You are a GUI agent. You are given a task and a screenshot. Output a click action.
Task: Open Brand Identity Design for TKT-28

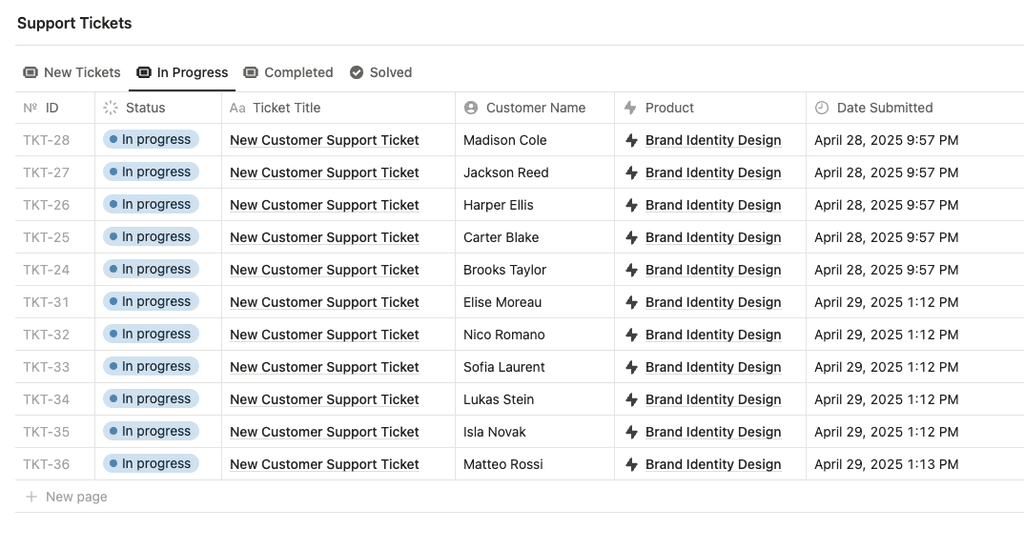pyautogui.click(x=713, y=140)
